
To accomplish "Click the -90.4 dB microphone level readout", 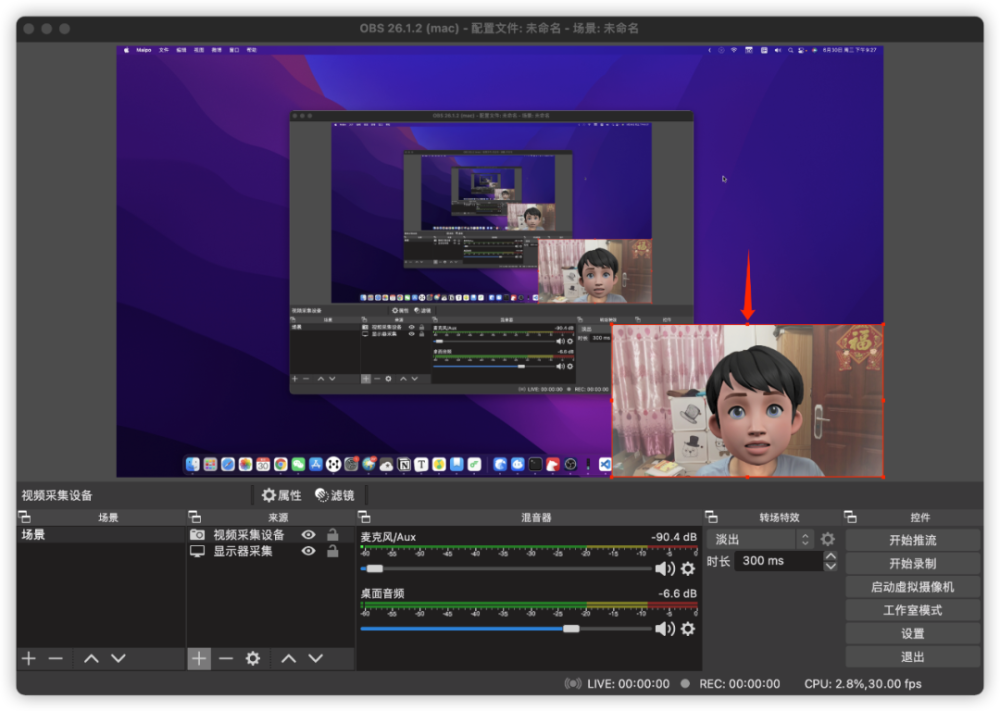I will click(674, 537).
